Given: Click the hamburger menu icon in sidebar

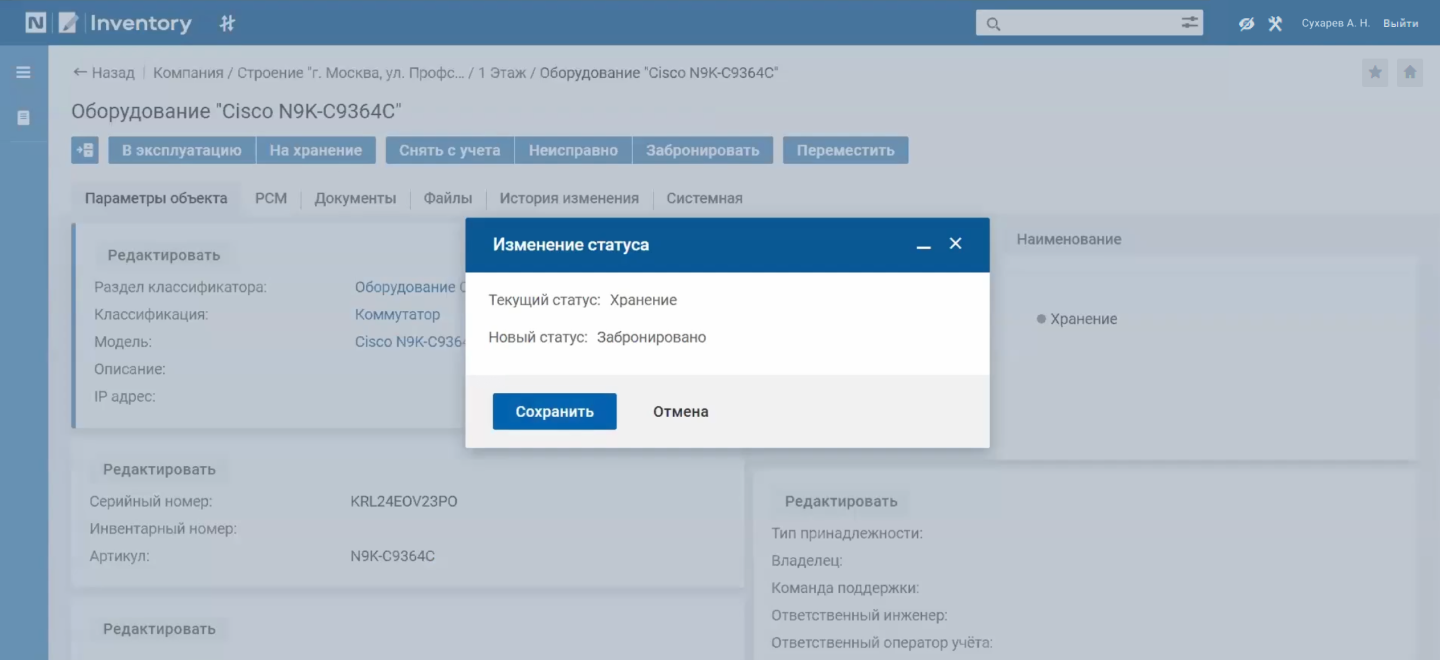Looking at the screenshot, I should click(23, 72).
